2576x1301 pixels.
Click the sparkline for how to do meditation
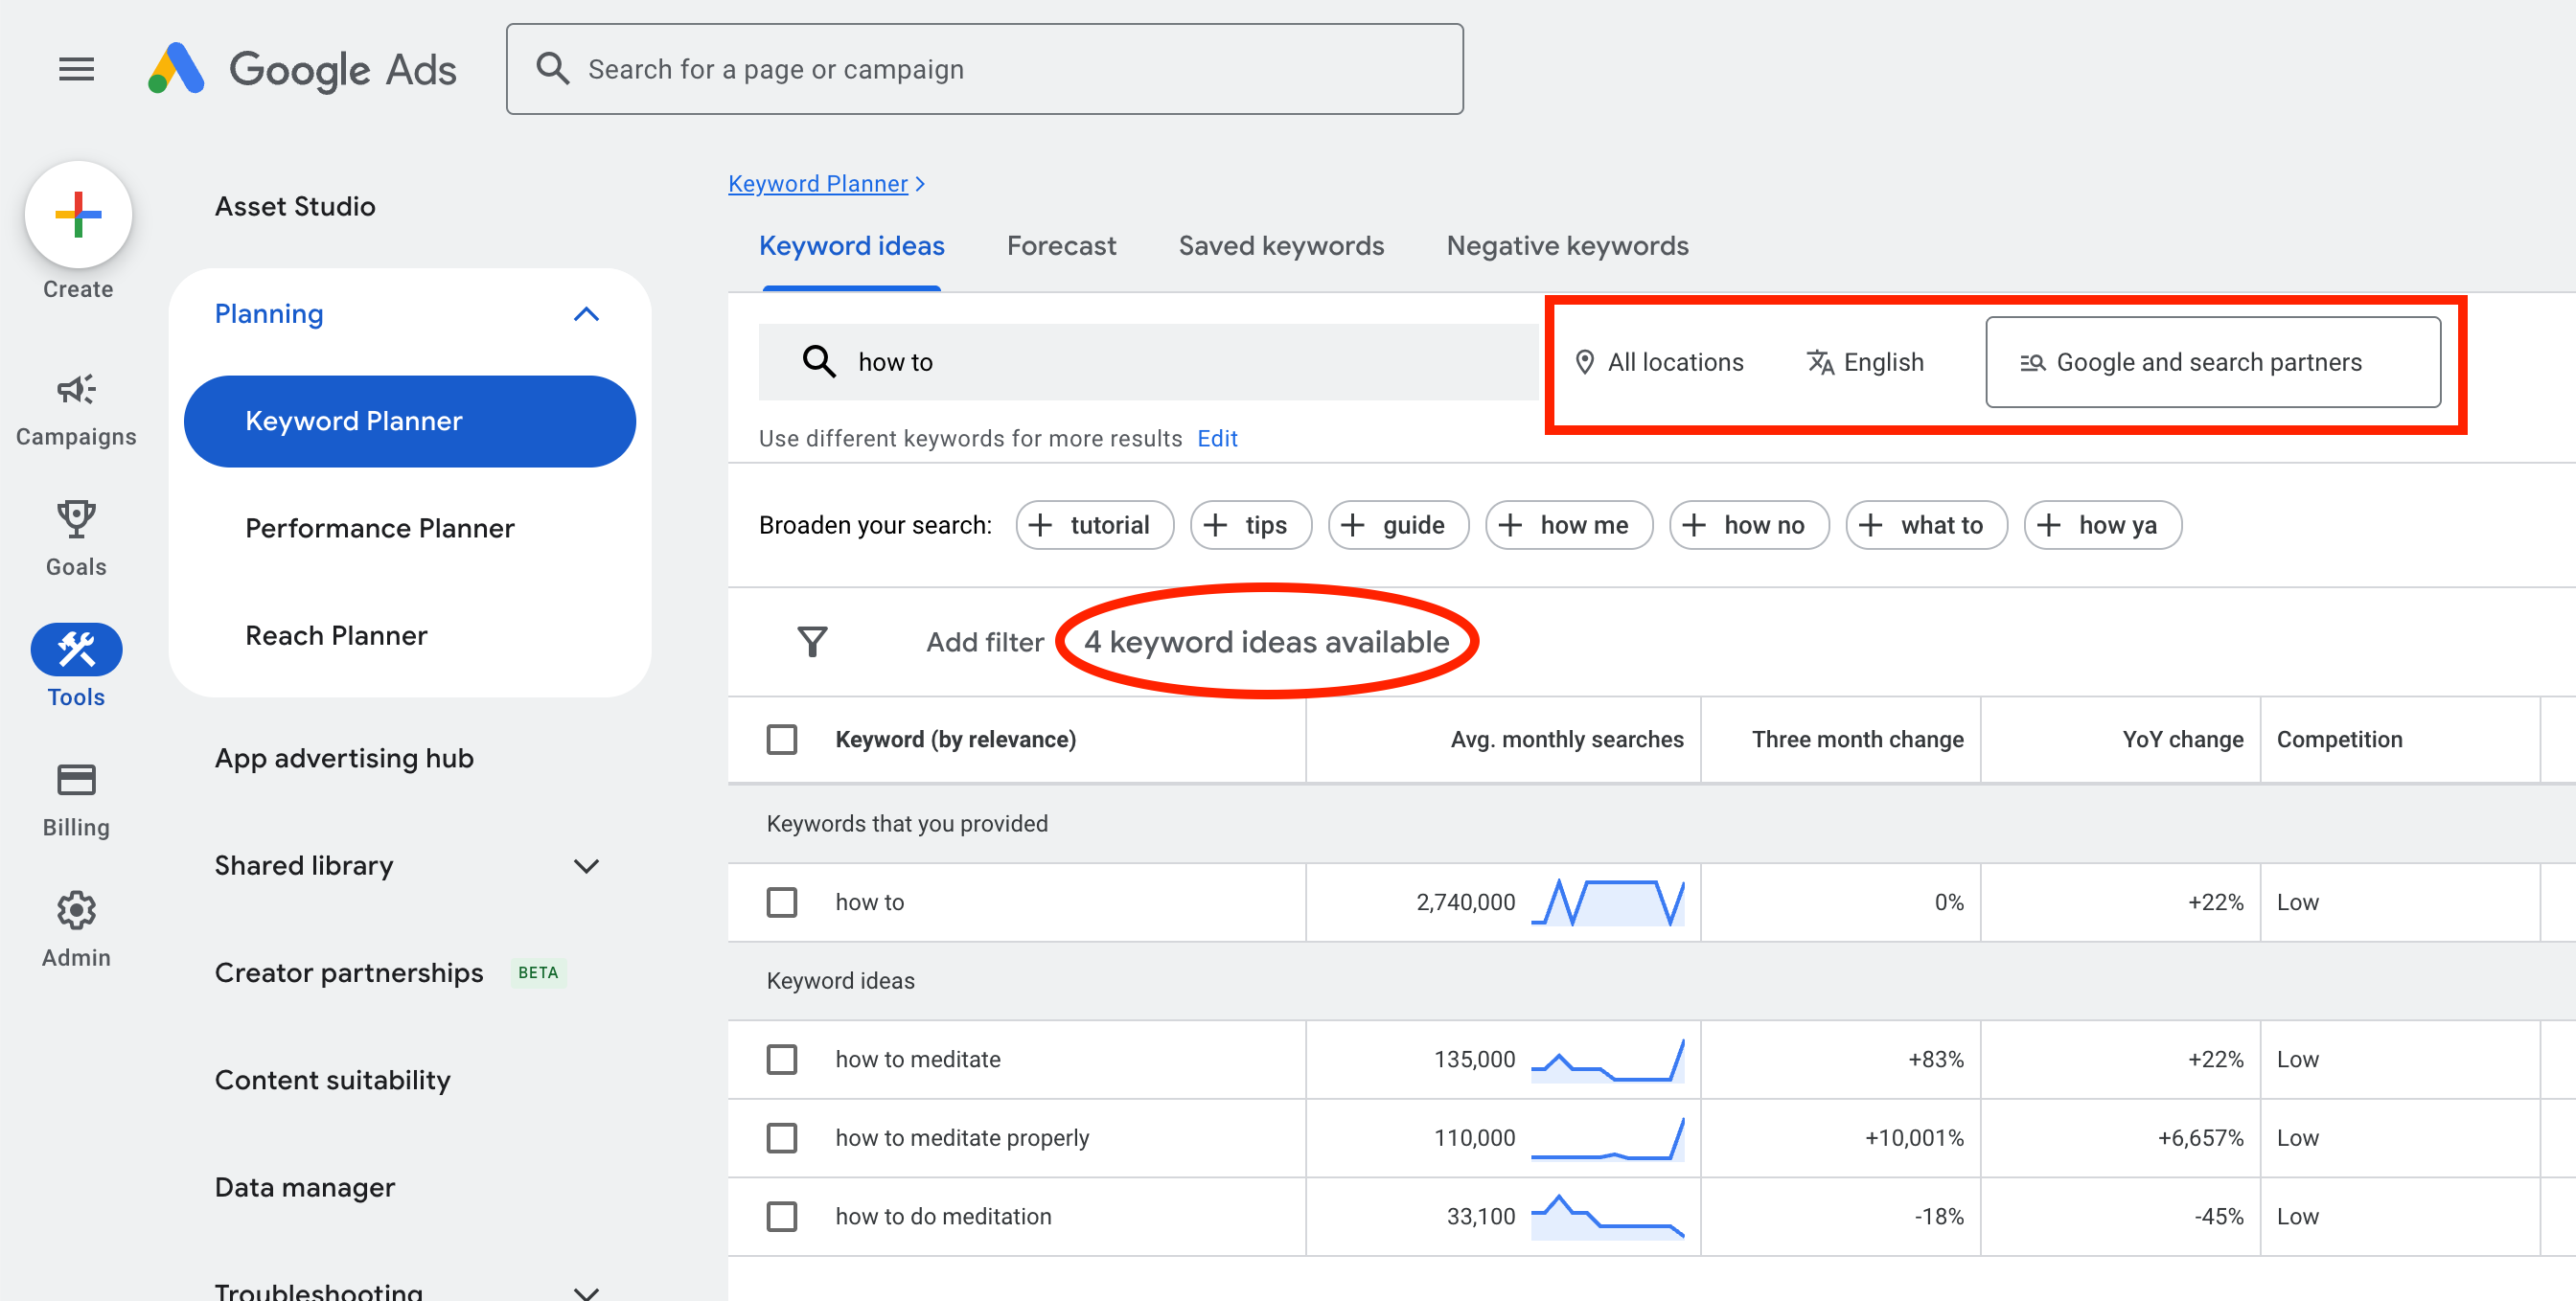pyautogui.click(x=1607, y=1216)
